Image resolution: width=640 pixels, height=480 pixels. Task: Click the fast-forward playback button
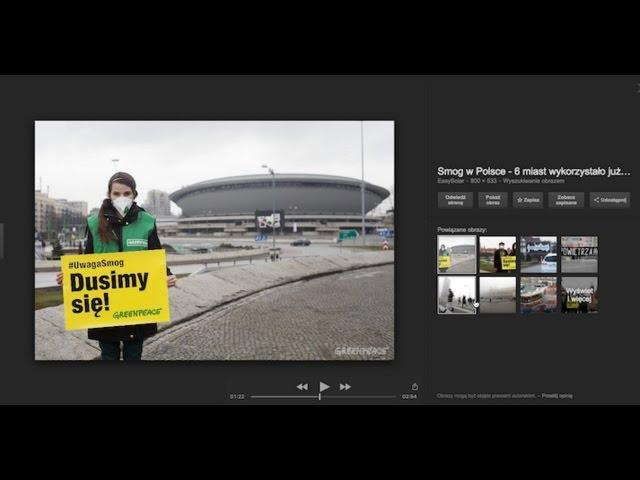tap(345, 387)
